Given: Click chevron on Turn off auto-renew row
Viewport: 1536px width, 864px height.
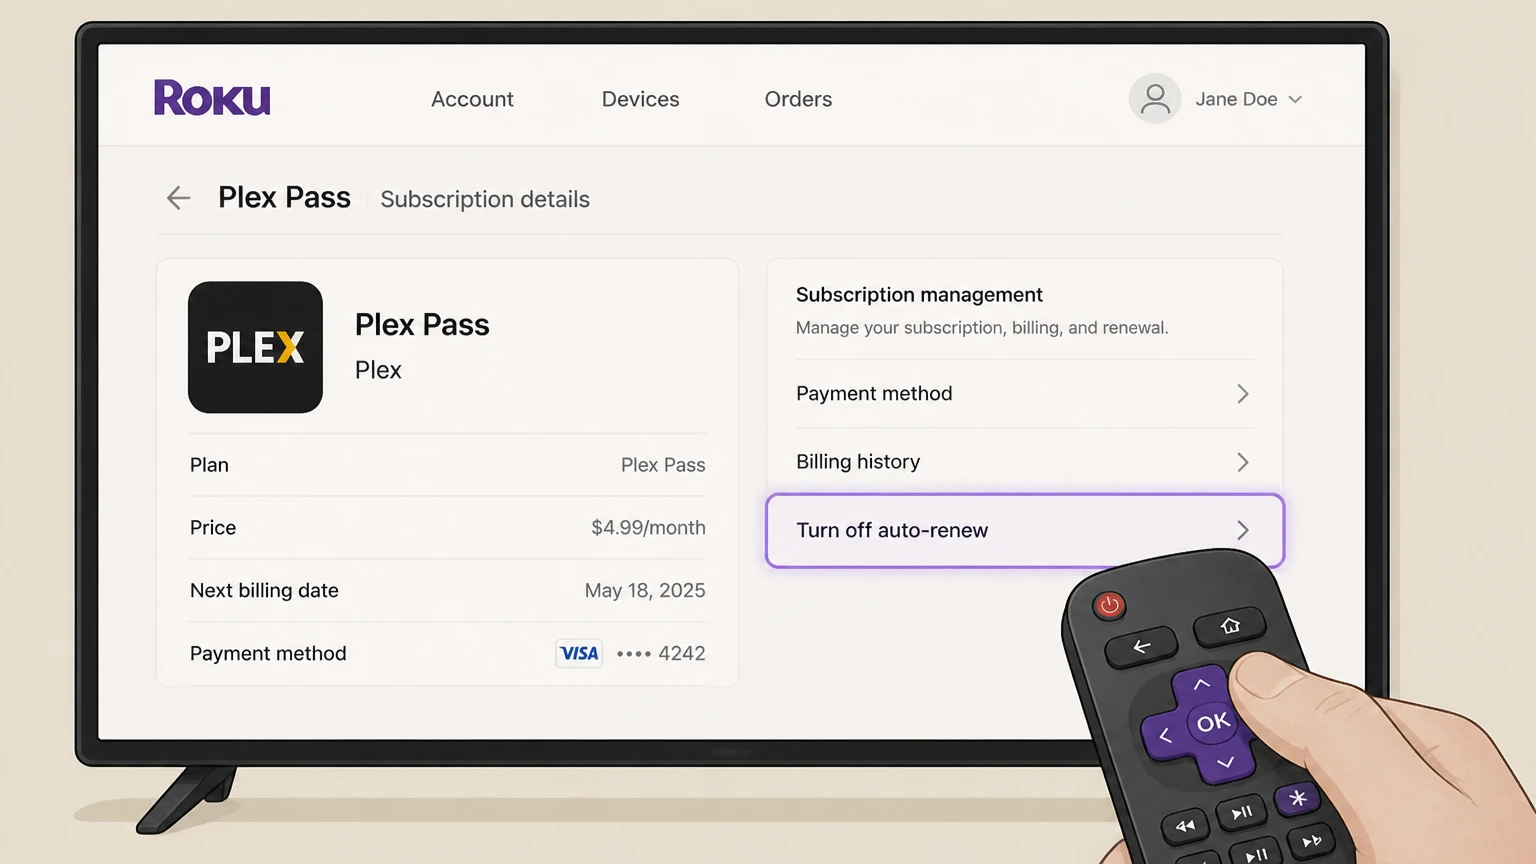Looking at the screenshot, I should (1243, 530).
